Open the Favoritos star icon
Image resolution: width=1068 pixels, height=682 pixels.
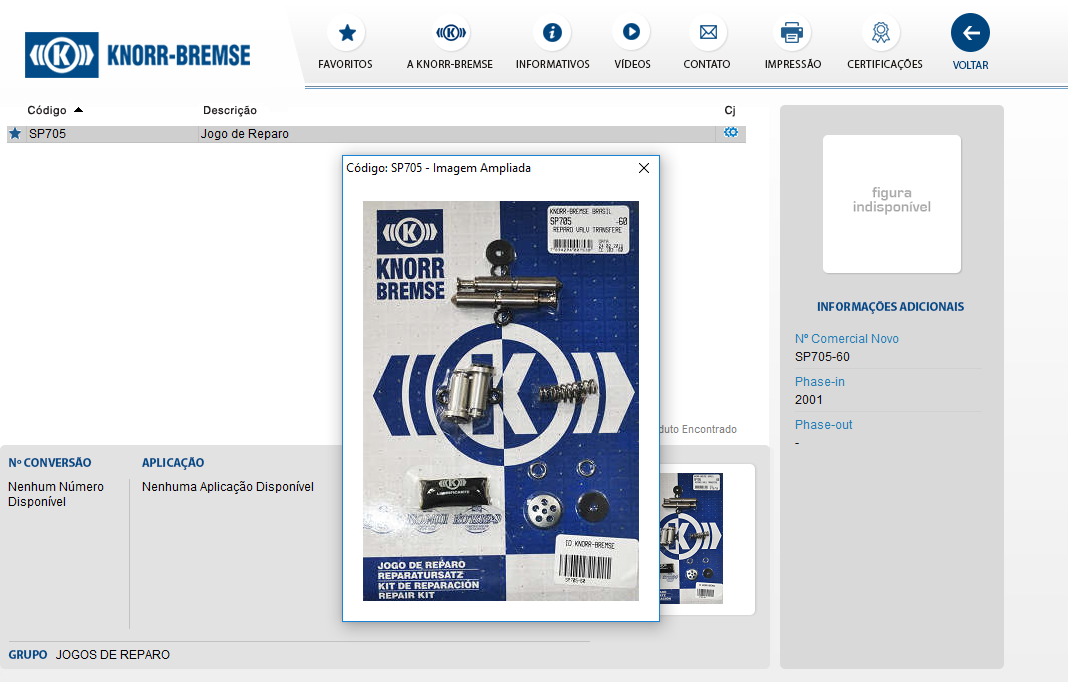[x=345, y=33]
